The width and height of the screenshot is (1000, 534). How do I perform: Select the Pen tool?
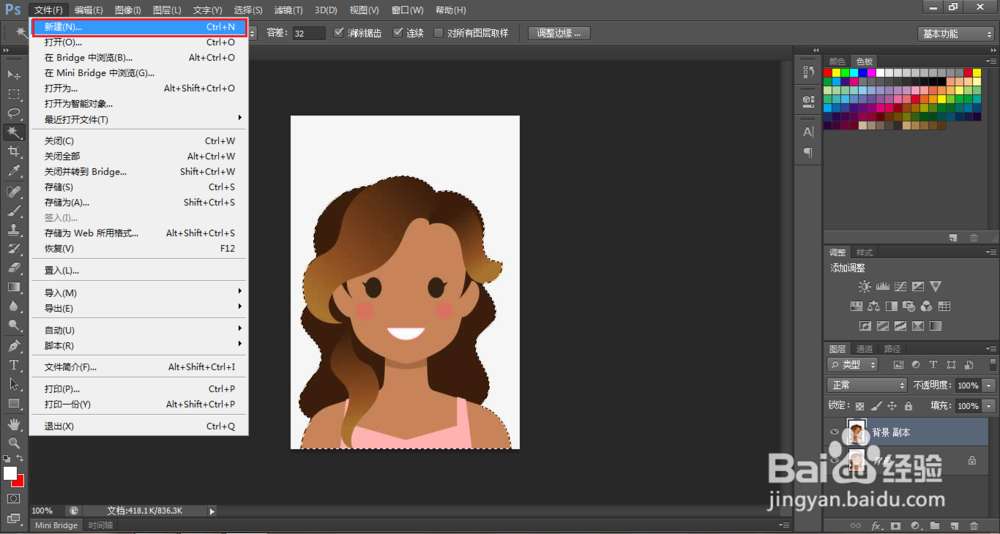tap(13, 346)
